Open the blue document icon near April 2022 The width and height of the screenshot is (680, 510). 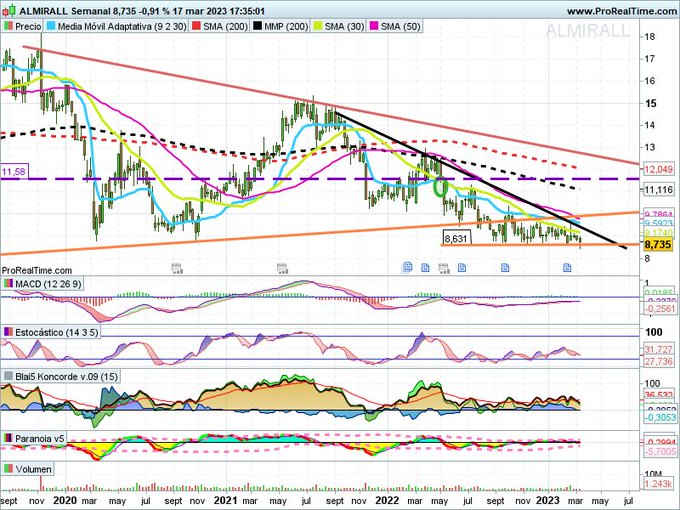[x=425, y=268]
